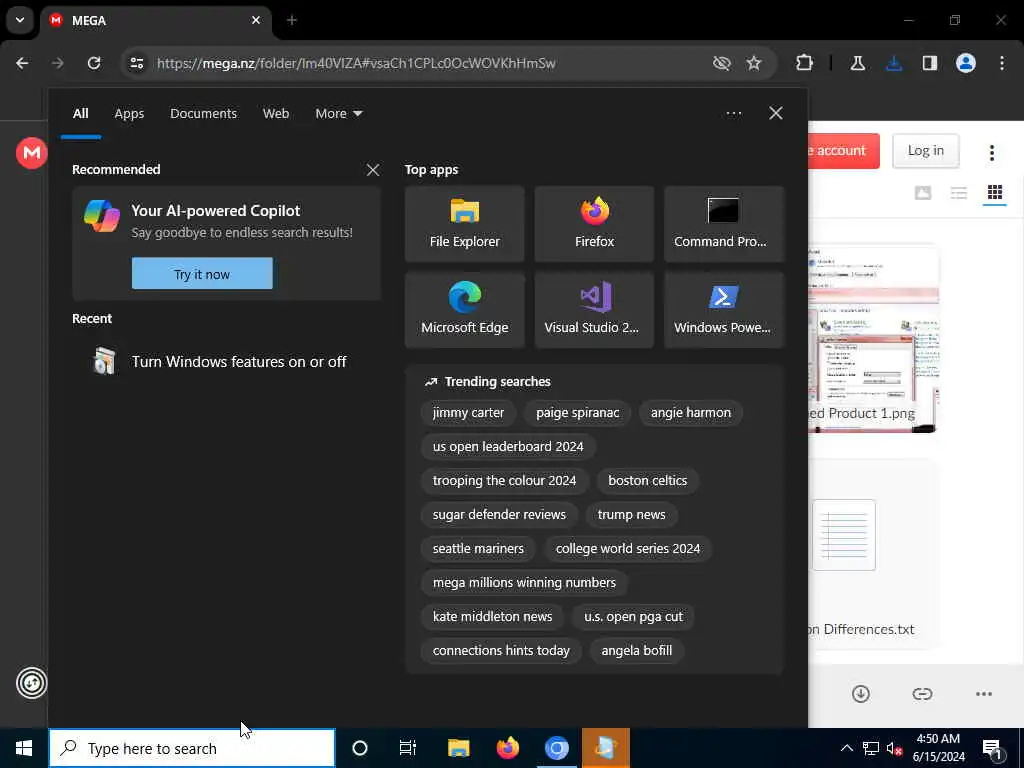Bookmark this page with the star
This screenshot has width=1024, height=768.
coord(754,63)
